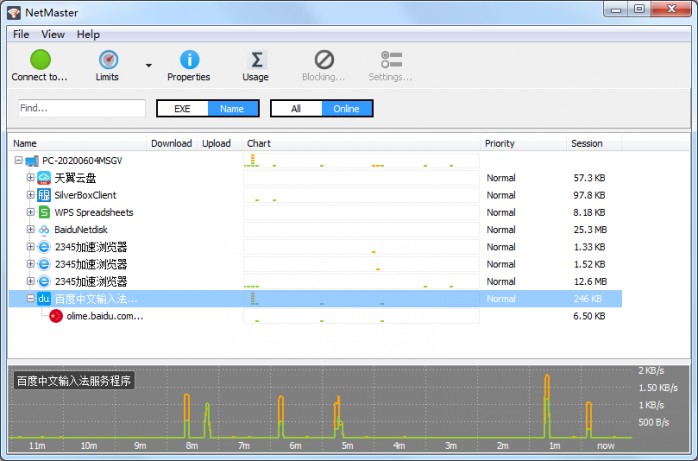Collapse the 百度中文输入法 node
Image resolution: width=698 pixels, height=461 pixels.
coord(30,298)
